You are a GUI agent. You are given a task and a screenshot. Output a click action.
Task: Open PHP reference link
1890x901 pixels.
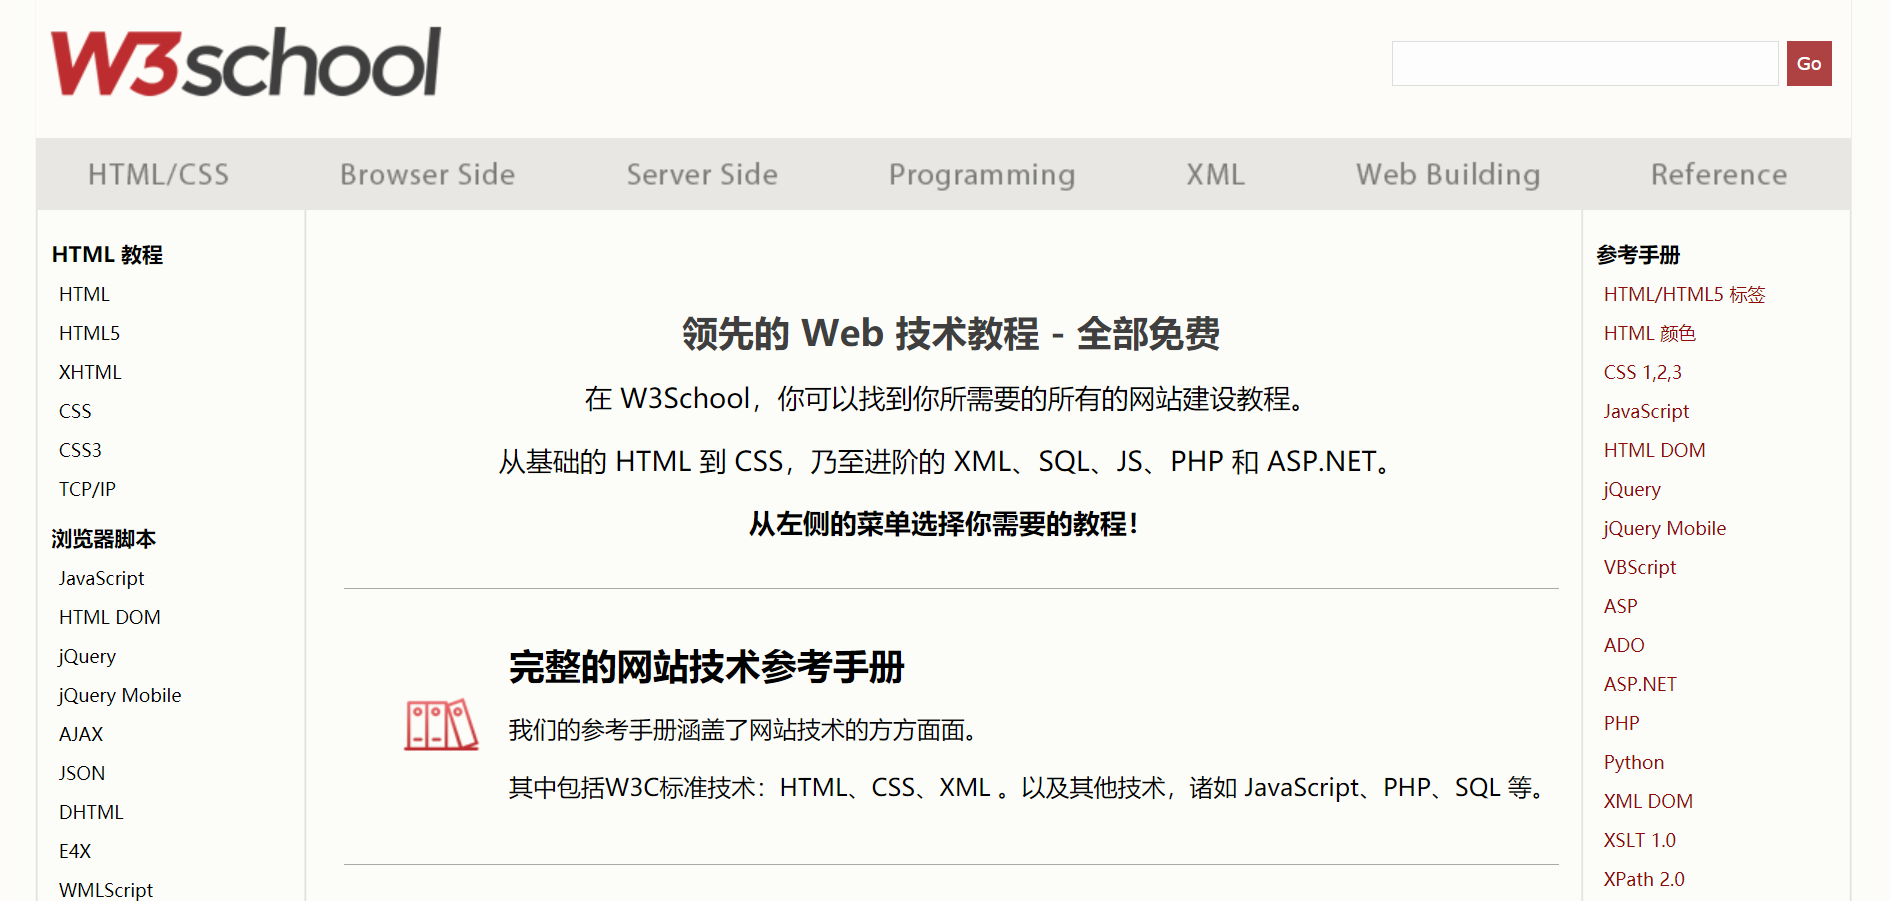pos(1621,723)
